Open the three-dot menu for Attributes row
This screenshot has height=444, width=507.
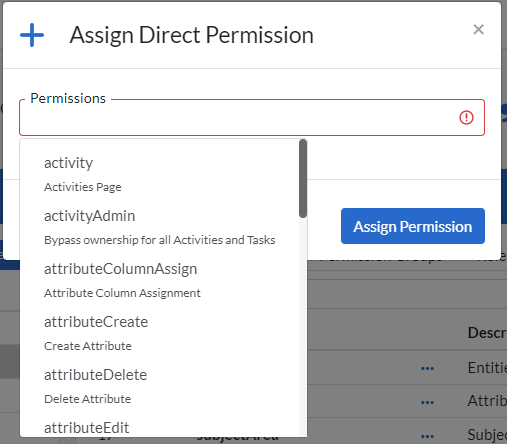(427, 402)
